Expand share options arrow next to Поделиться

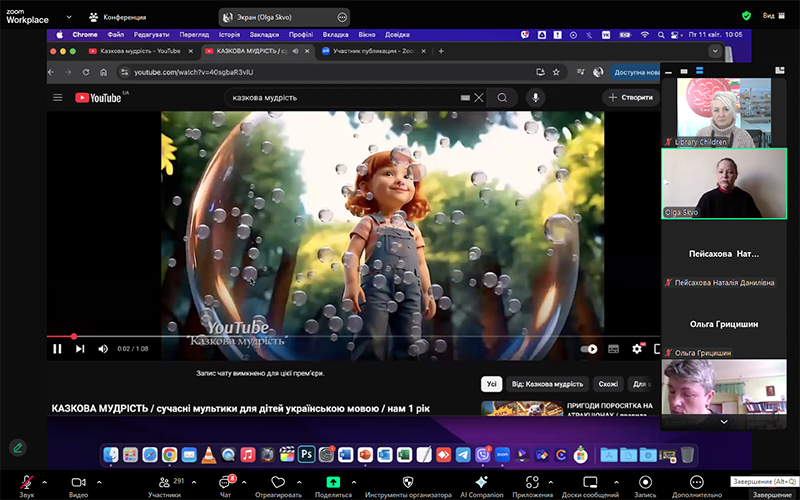pyautogui.click(x=354, y=482)
